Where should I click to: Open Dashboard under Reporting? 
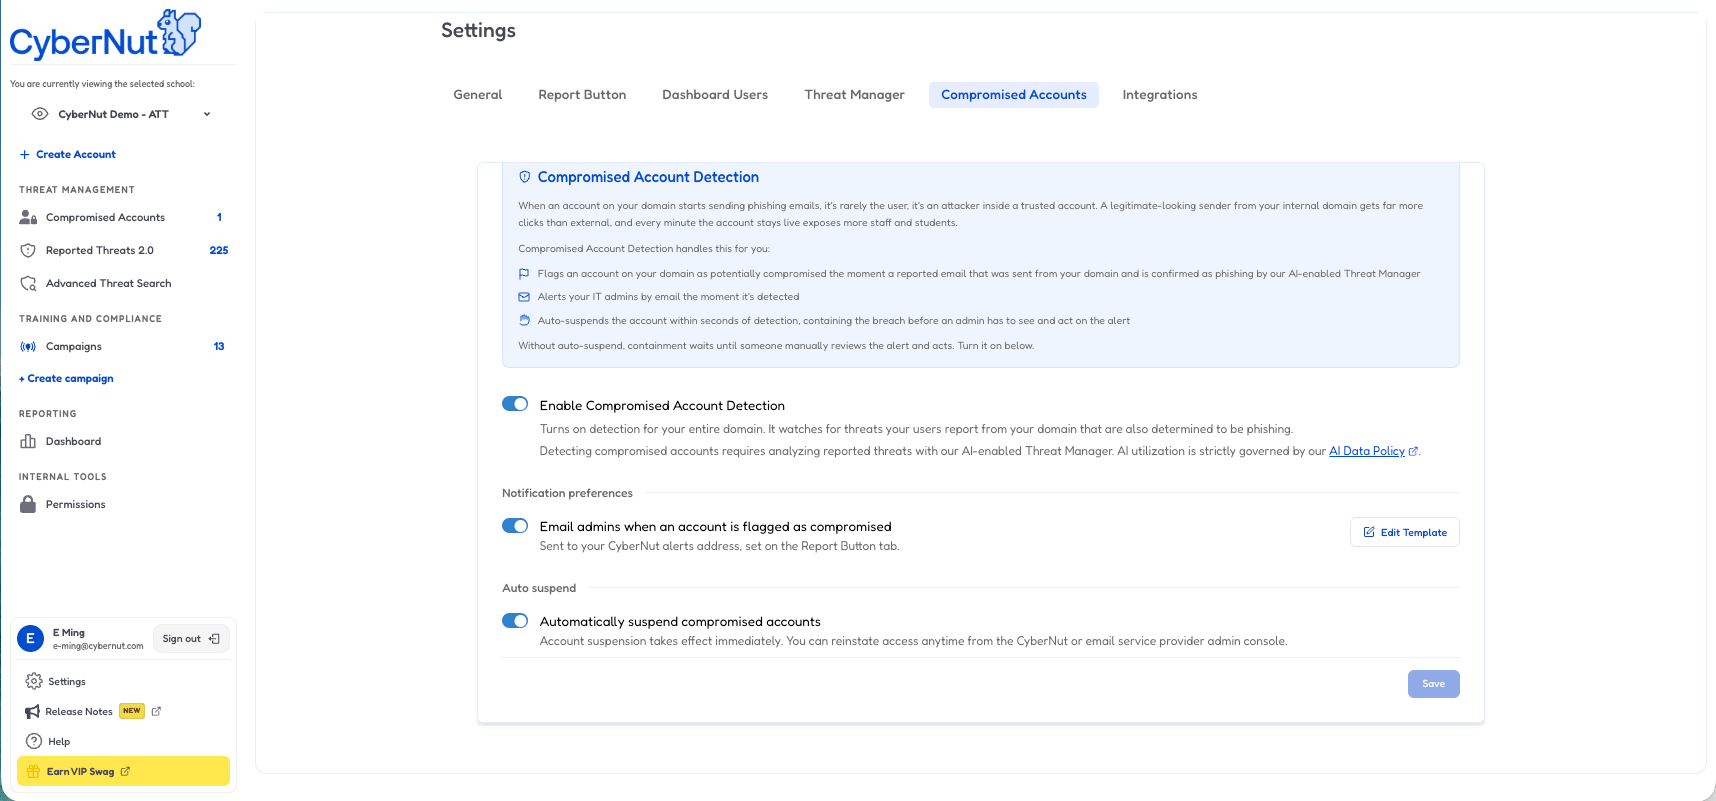point(73,441)
